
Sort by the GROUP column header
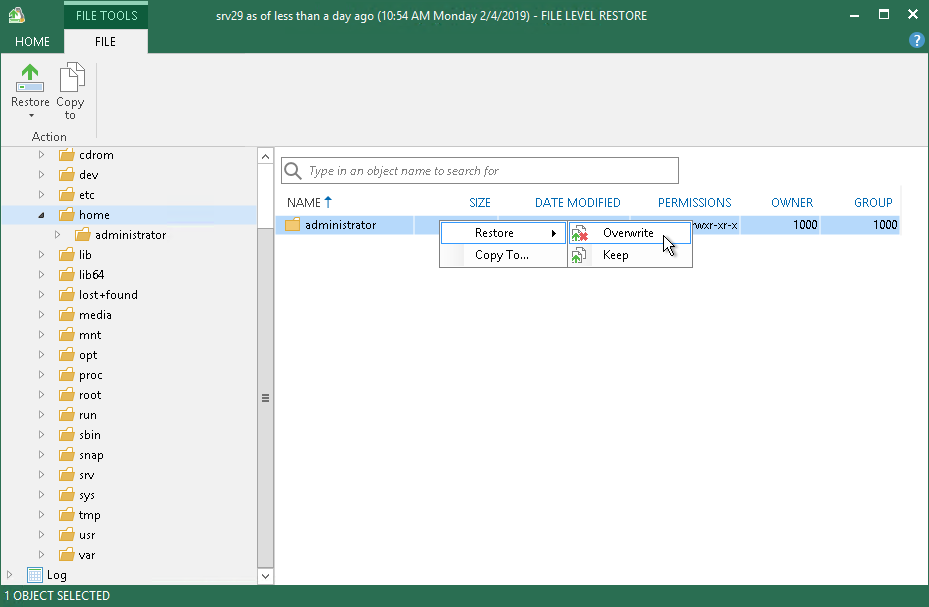[x=873, y=203]
